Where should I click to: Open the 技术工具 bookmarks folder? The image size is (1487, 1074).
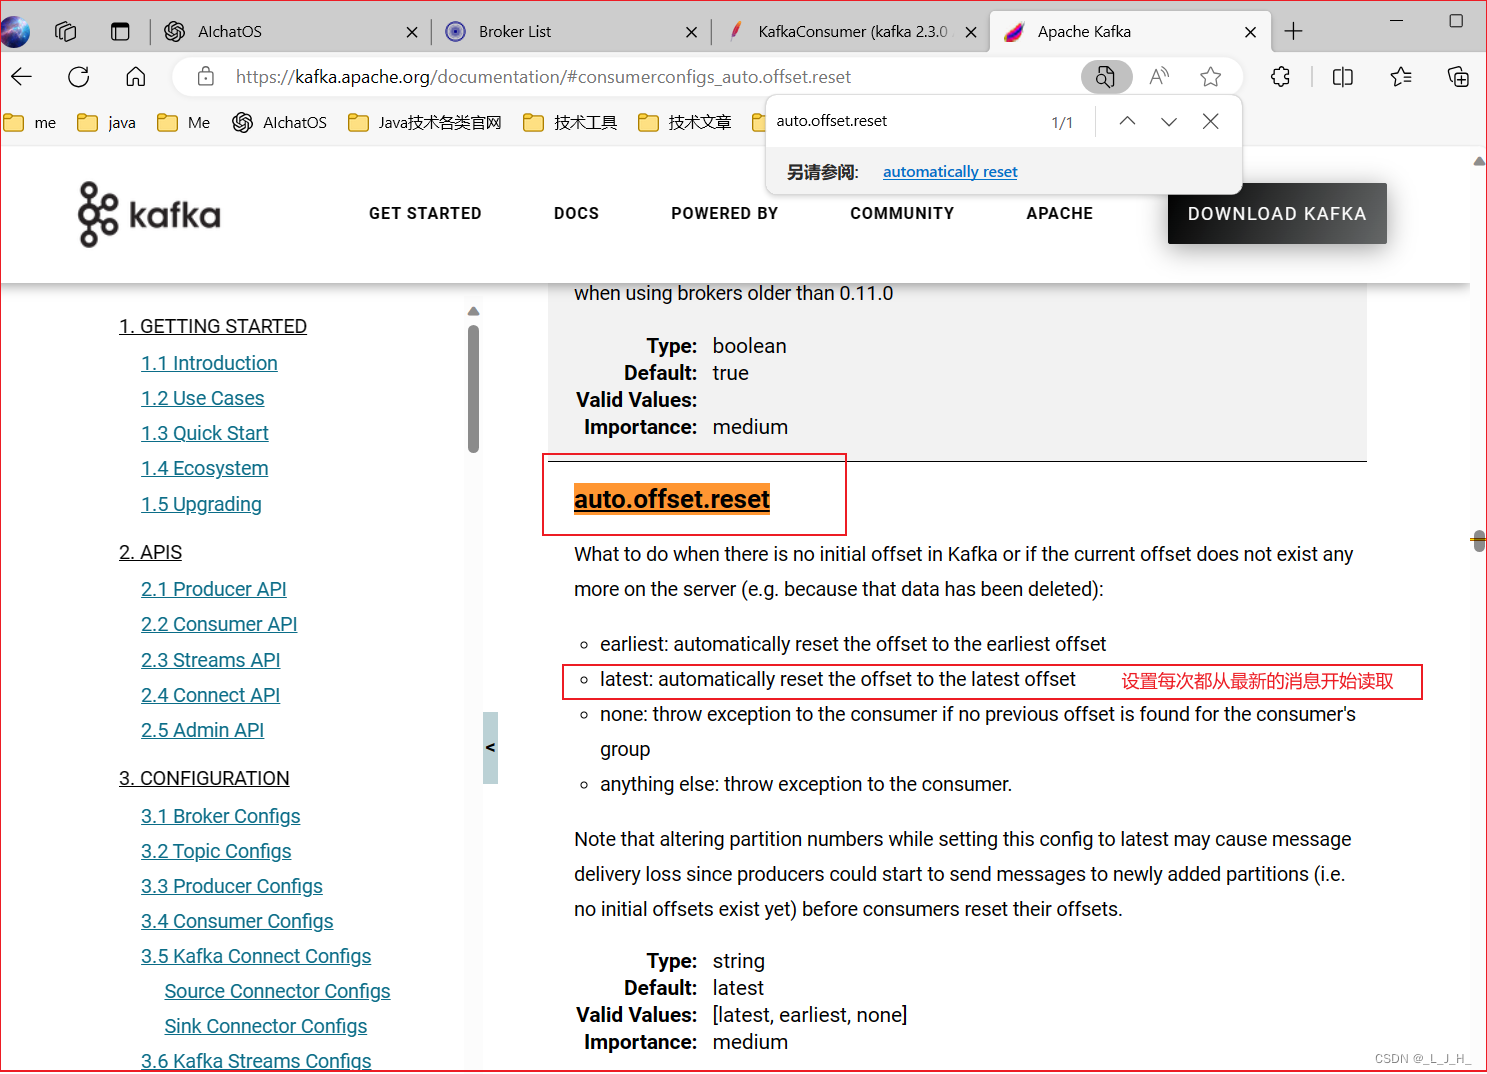pos(570,122)
